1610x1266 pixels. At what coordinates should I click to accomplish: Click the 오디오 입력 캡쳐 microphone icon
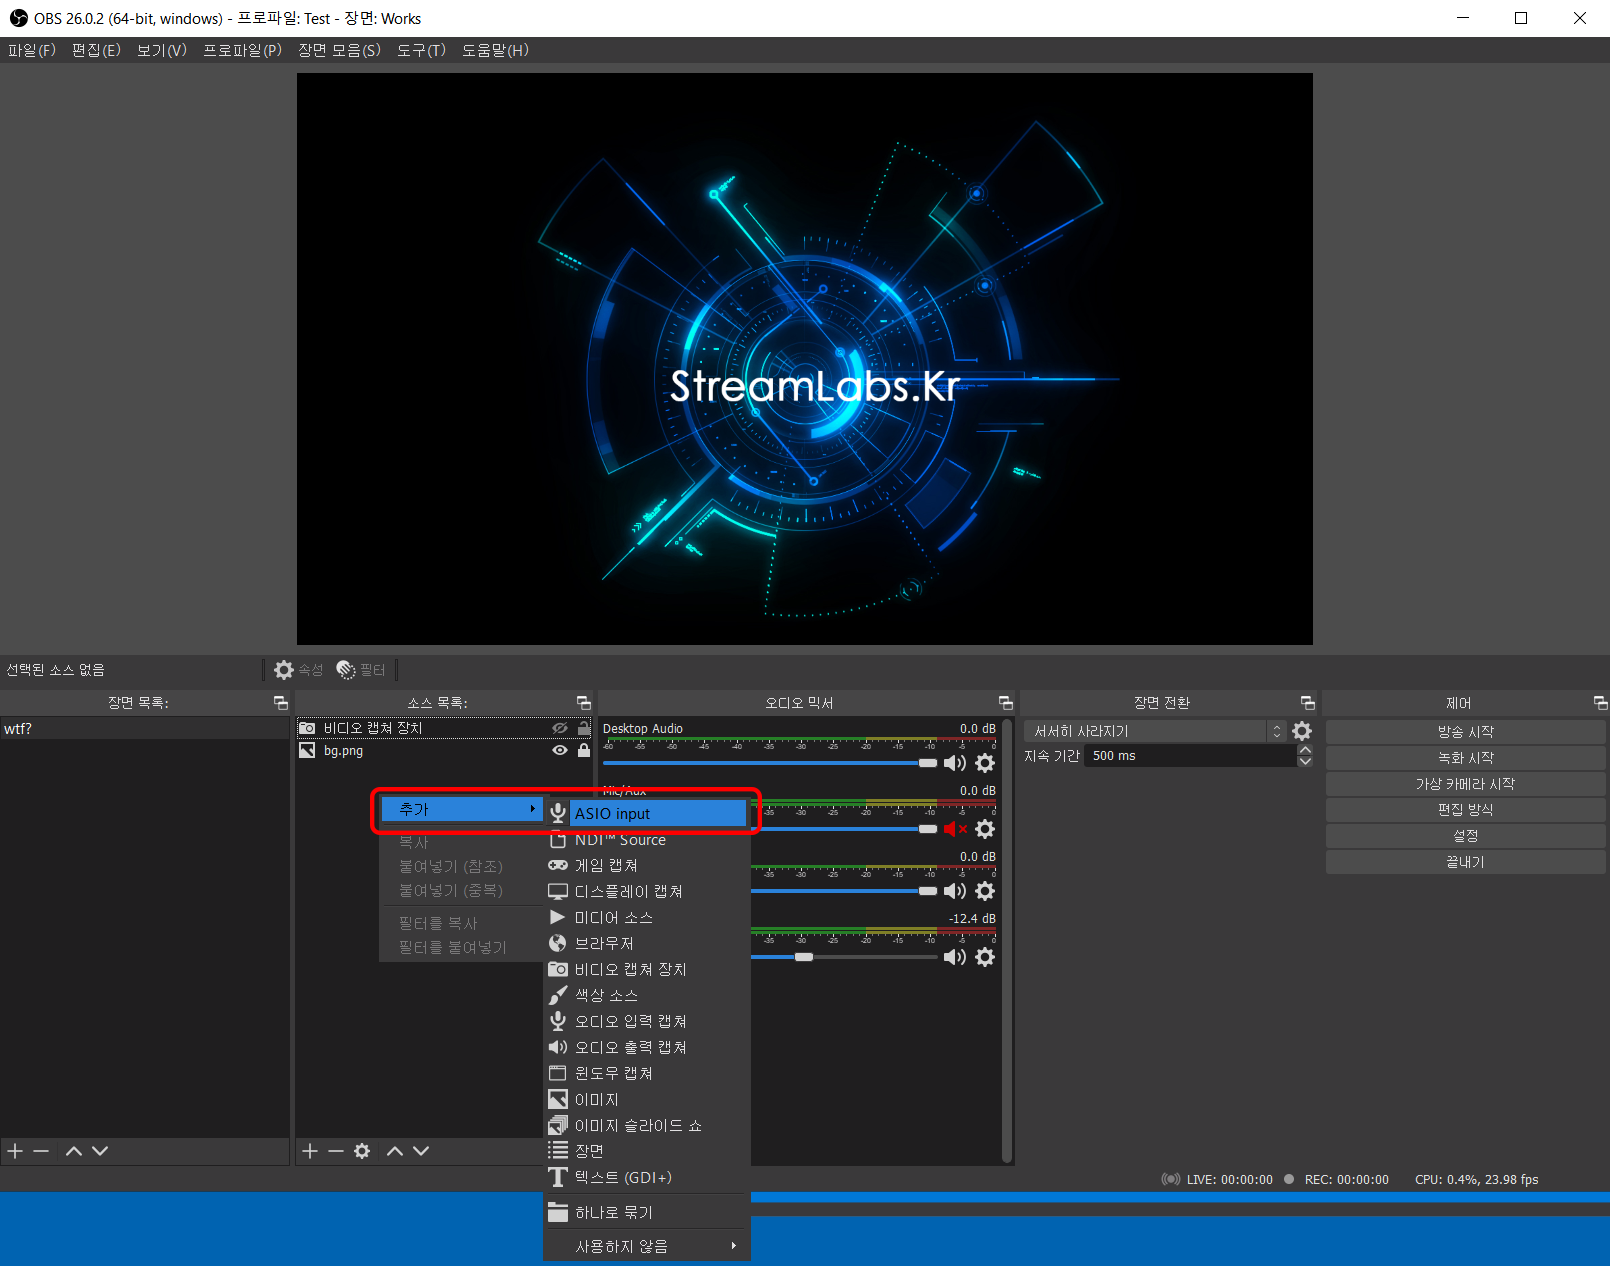(558, 1021)
